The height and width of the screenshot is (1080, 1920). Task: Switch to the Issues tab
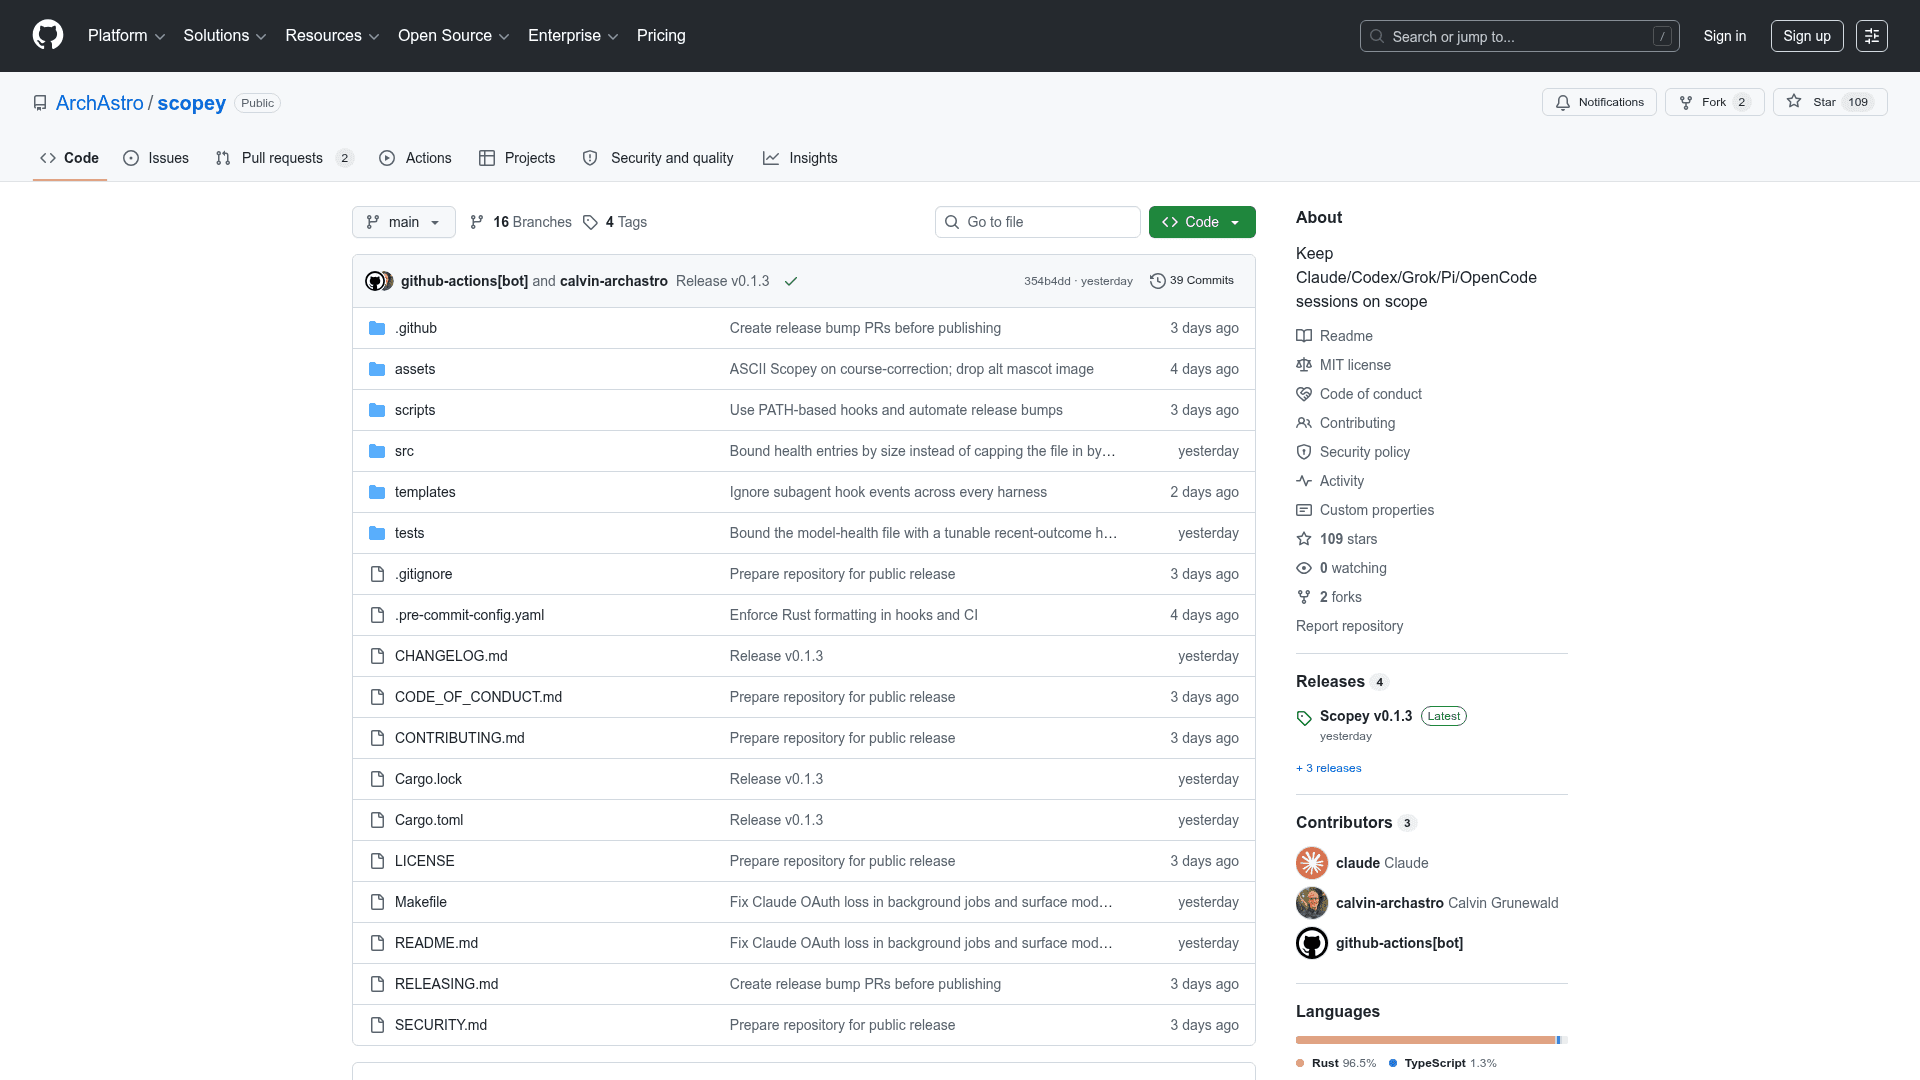pos(156,158)
